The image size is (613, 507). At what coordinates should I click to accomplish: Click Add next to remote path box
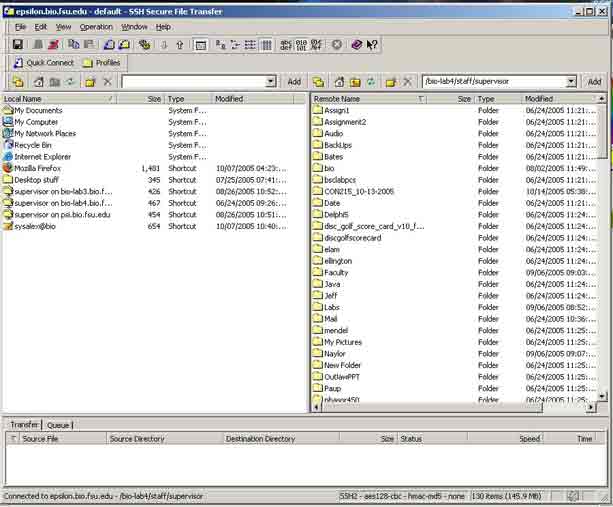point(594,82)
